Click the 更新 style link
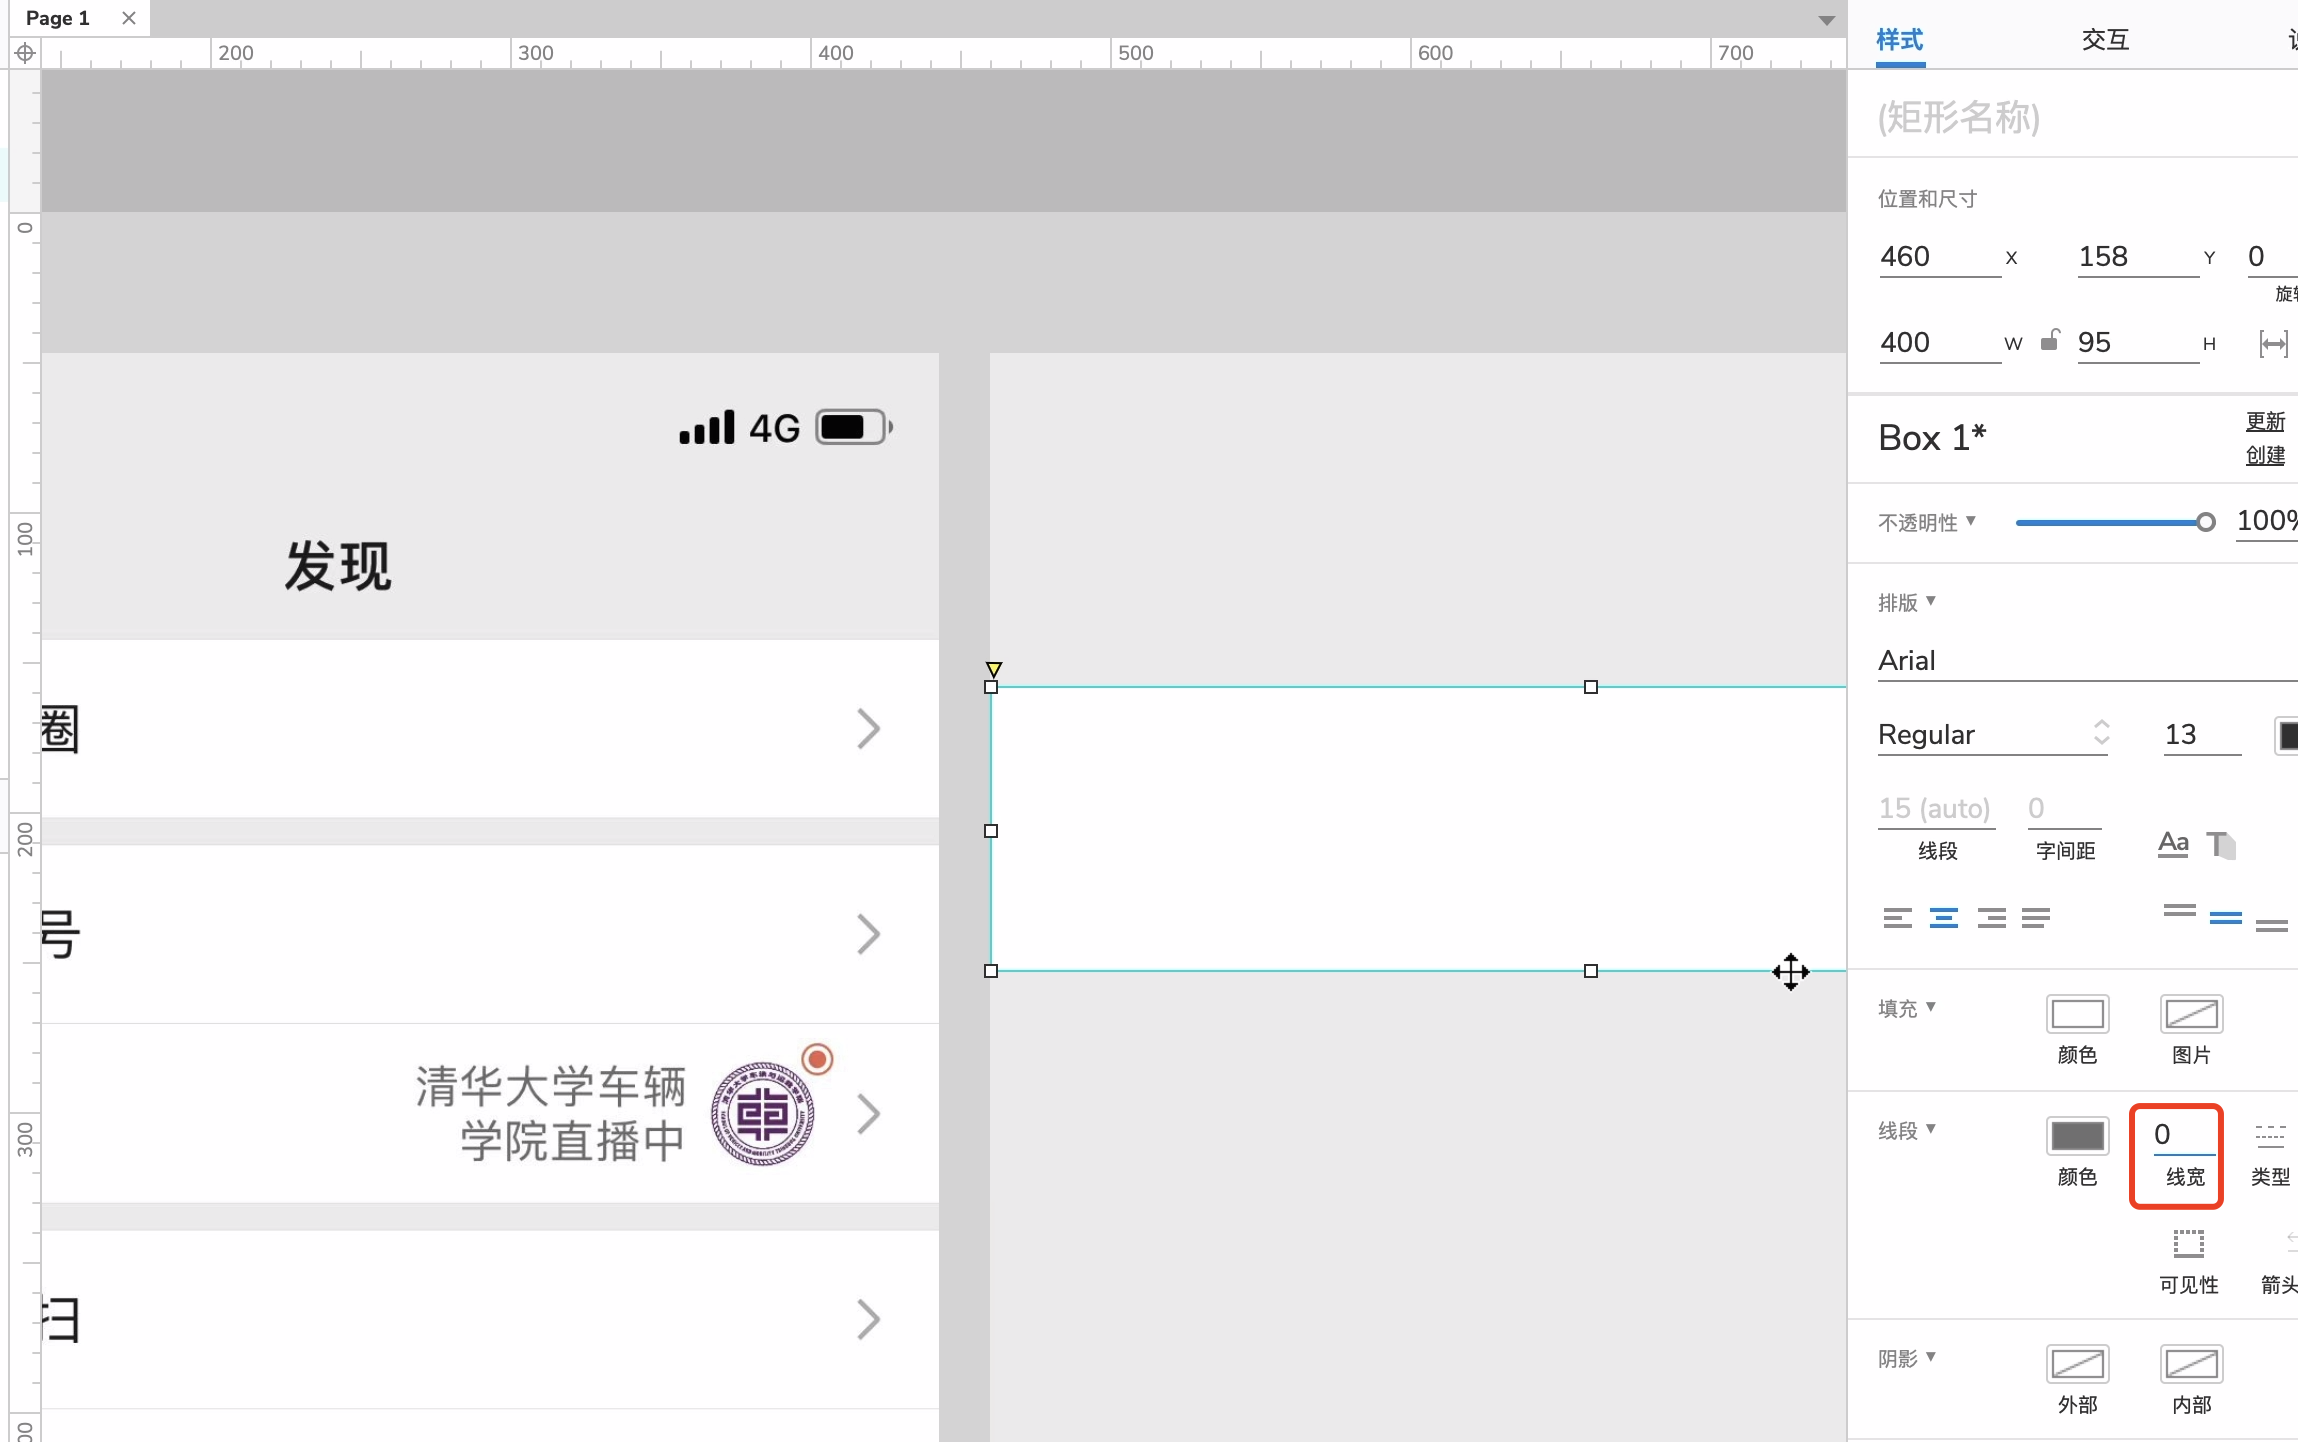Image resolution: width=2298 pixels, height=1442 pixels. pyautogui.click(x=2265, y=421)
